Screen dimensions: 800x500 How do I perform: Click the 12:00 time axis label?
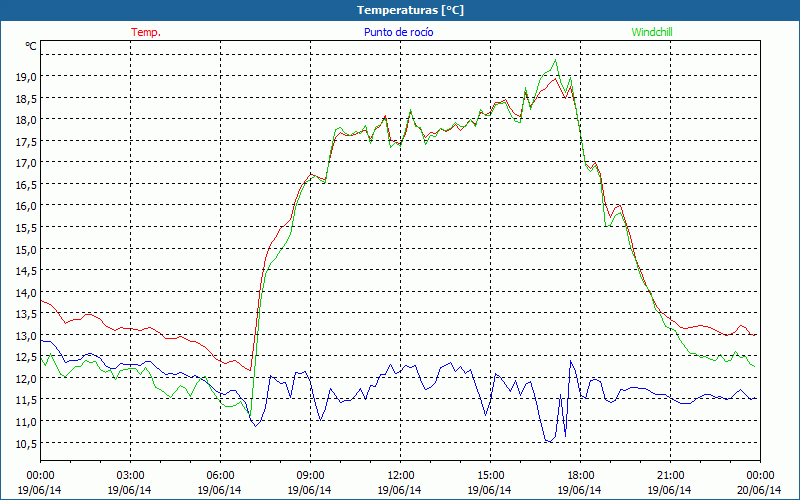[x=400, y=475]
